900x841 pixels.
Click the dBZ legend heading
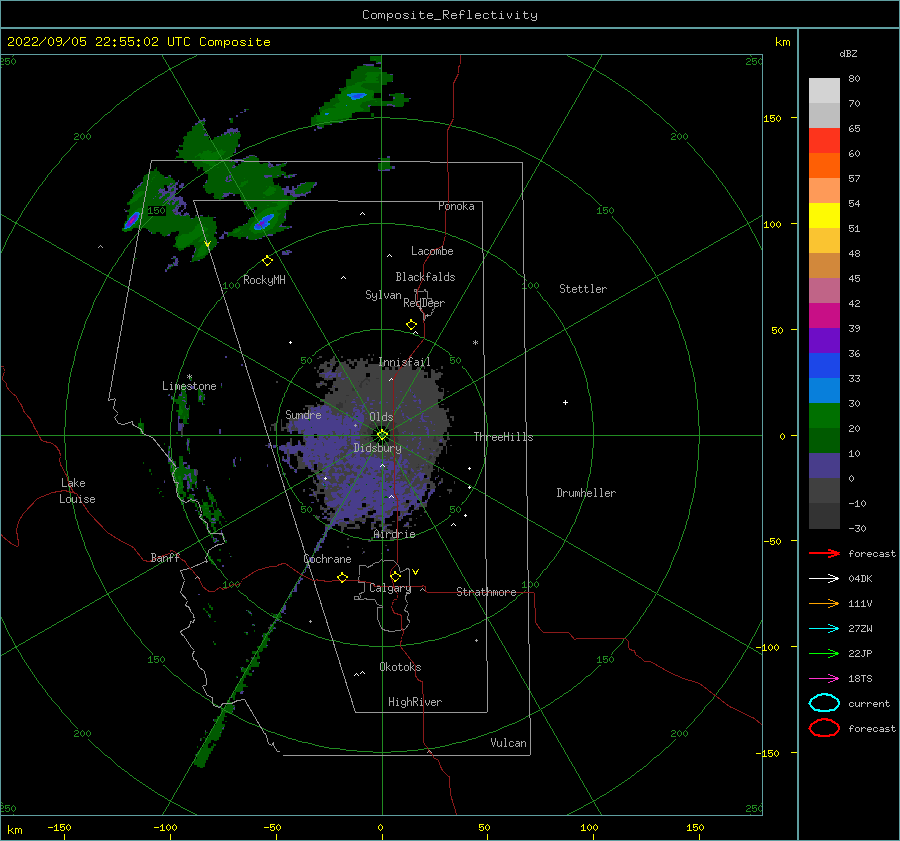coord(848,53)
